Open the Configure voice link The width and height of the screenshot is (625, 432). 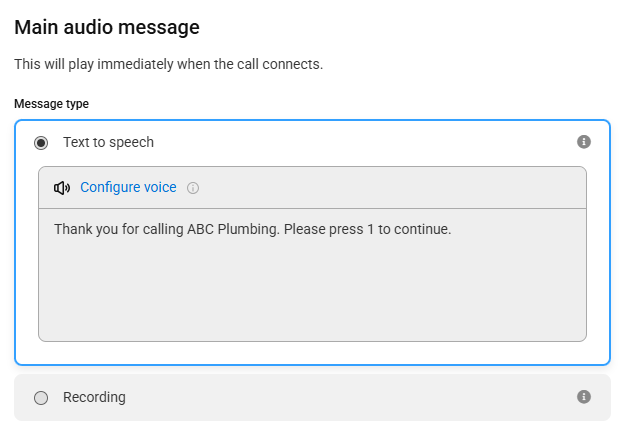point(128,187)
